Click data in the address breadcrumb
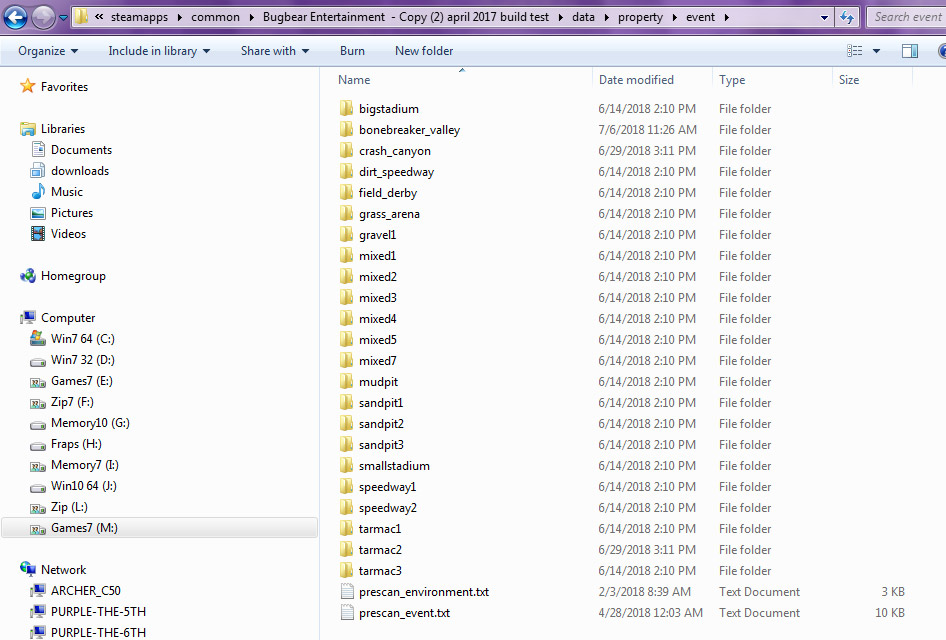 (583, 17)
